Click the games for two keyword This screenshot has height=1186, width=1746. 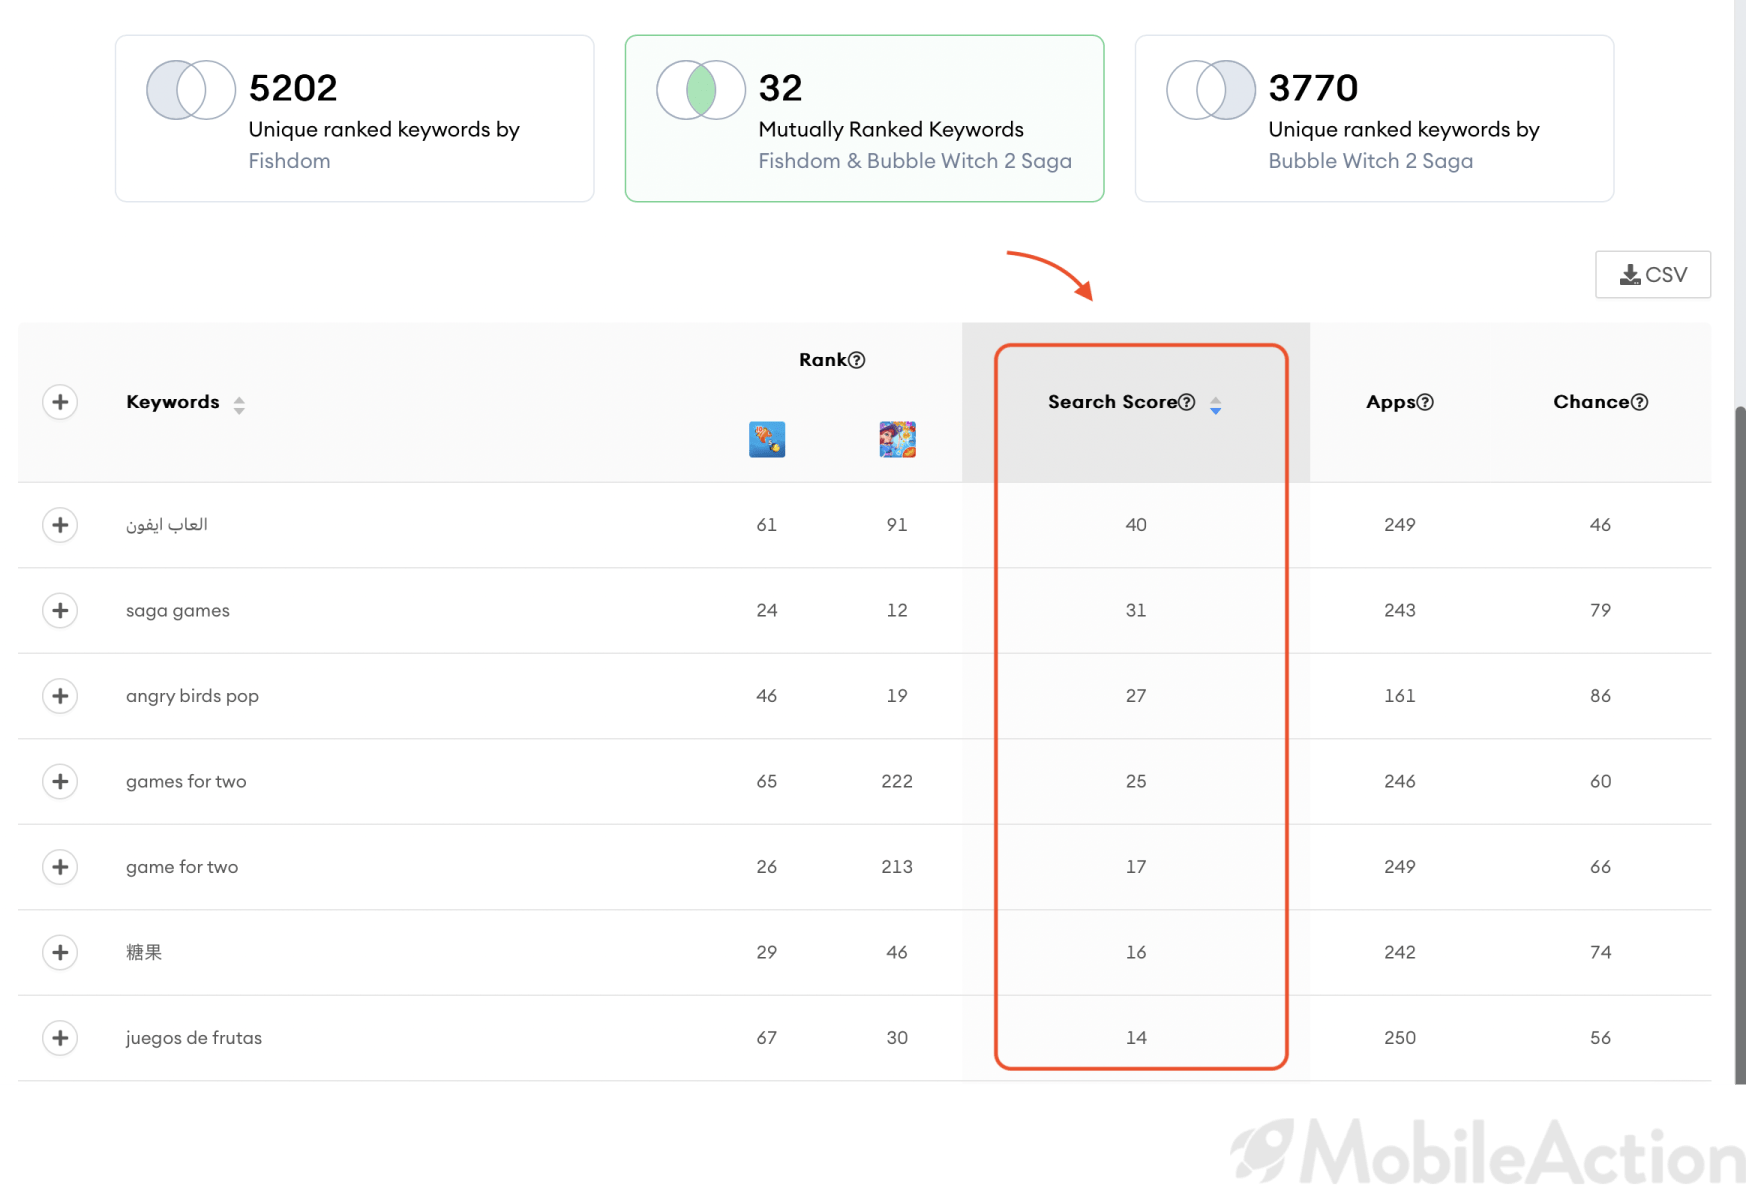(186, 782)
